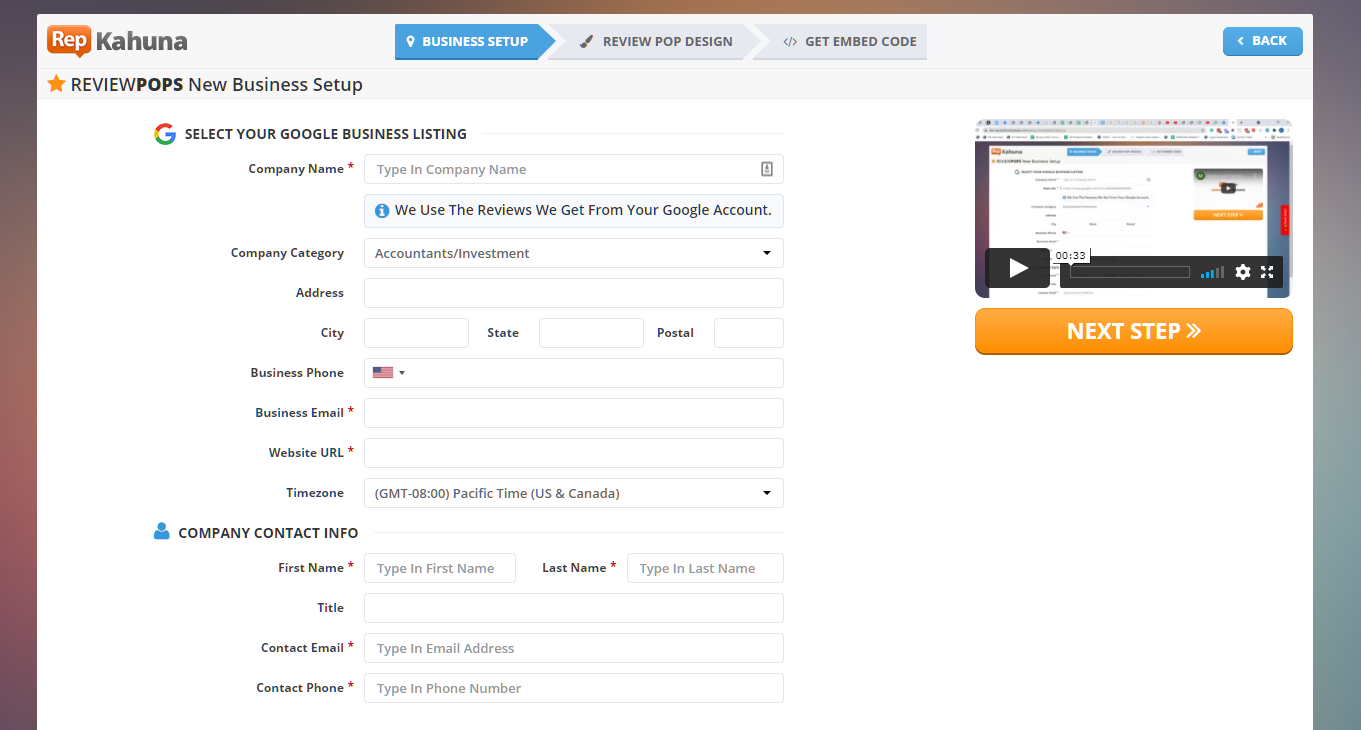Go to the Get Embed Code step
Viewport: 1361px width, 730px height.
848,42
